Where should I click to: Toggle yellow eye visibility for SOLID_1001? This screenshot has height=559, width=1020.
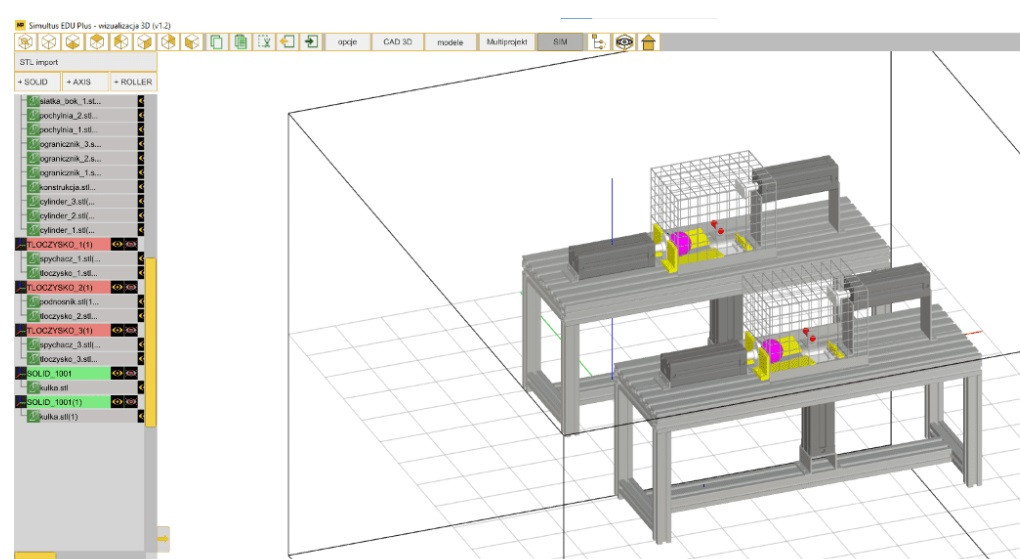coord(117,374)
